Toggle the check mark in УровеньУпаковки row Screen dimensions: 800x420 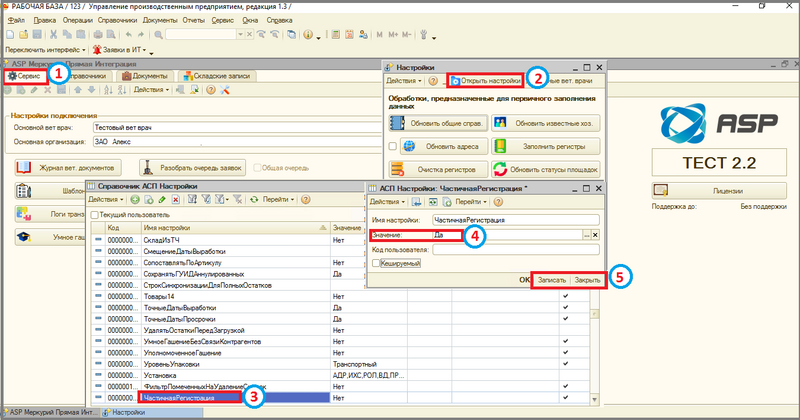point(565,364)
